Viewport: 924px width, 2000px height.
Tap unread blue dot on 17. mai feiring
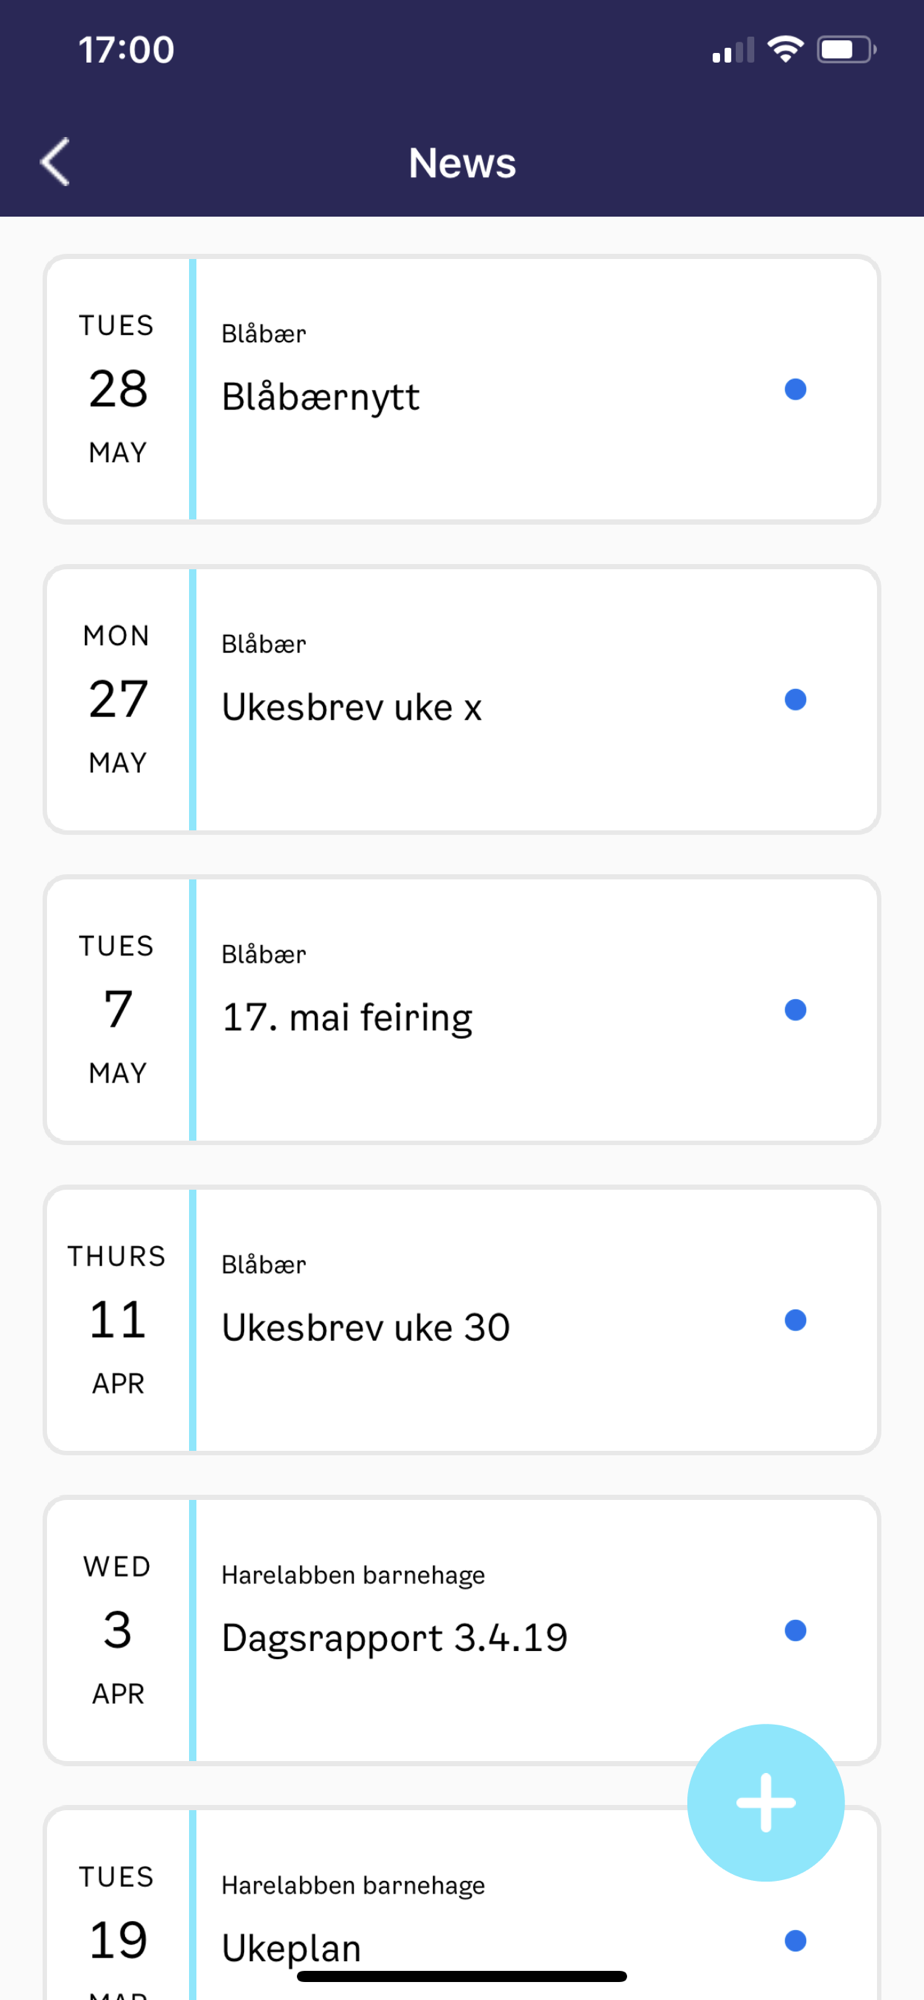[796, 1010]
